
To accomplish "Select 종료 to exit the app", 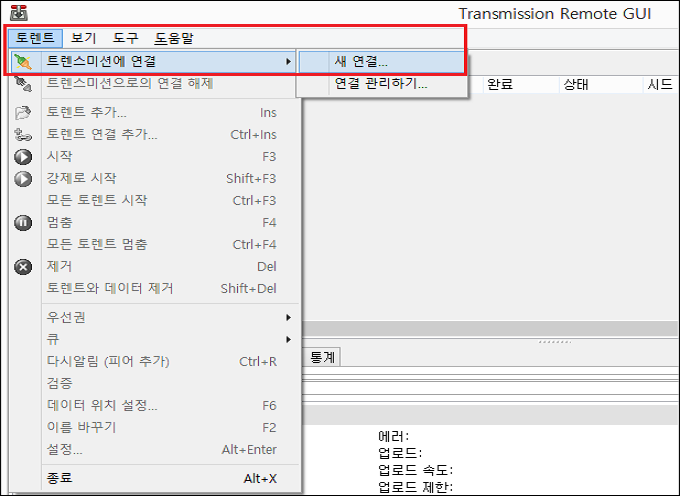I will point(154,479).
